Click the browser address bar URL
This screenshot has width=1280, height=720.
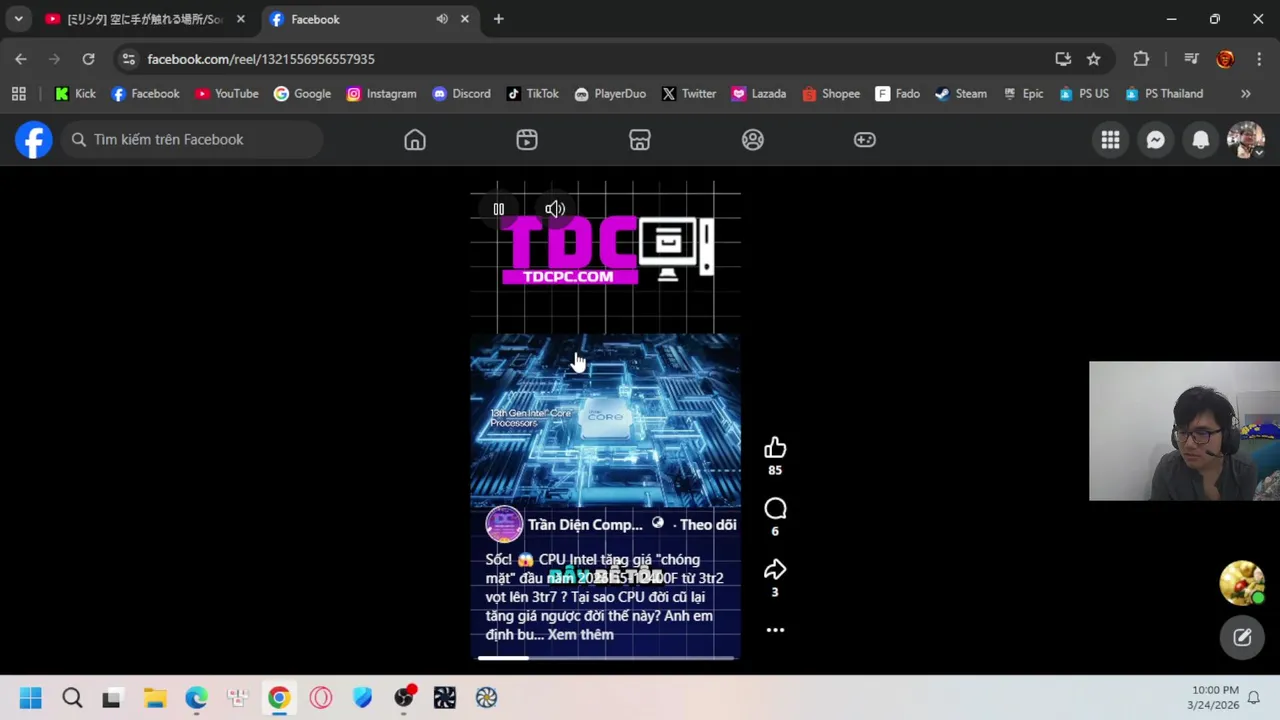click(x=261, y=59)
